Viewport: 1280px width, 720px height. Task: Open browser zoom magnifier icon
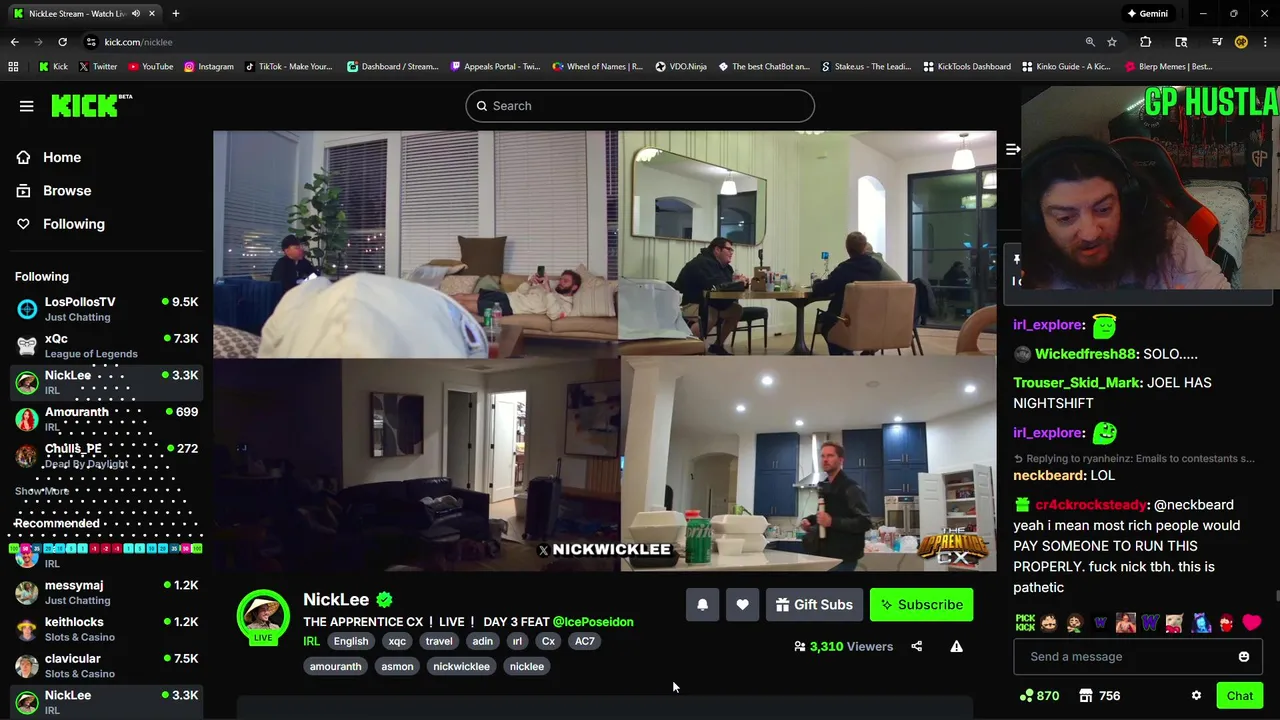pyautogui.click(x=1090, y=42)
